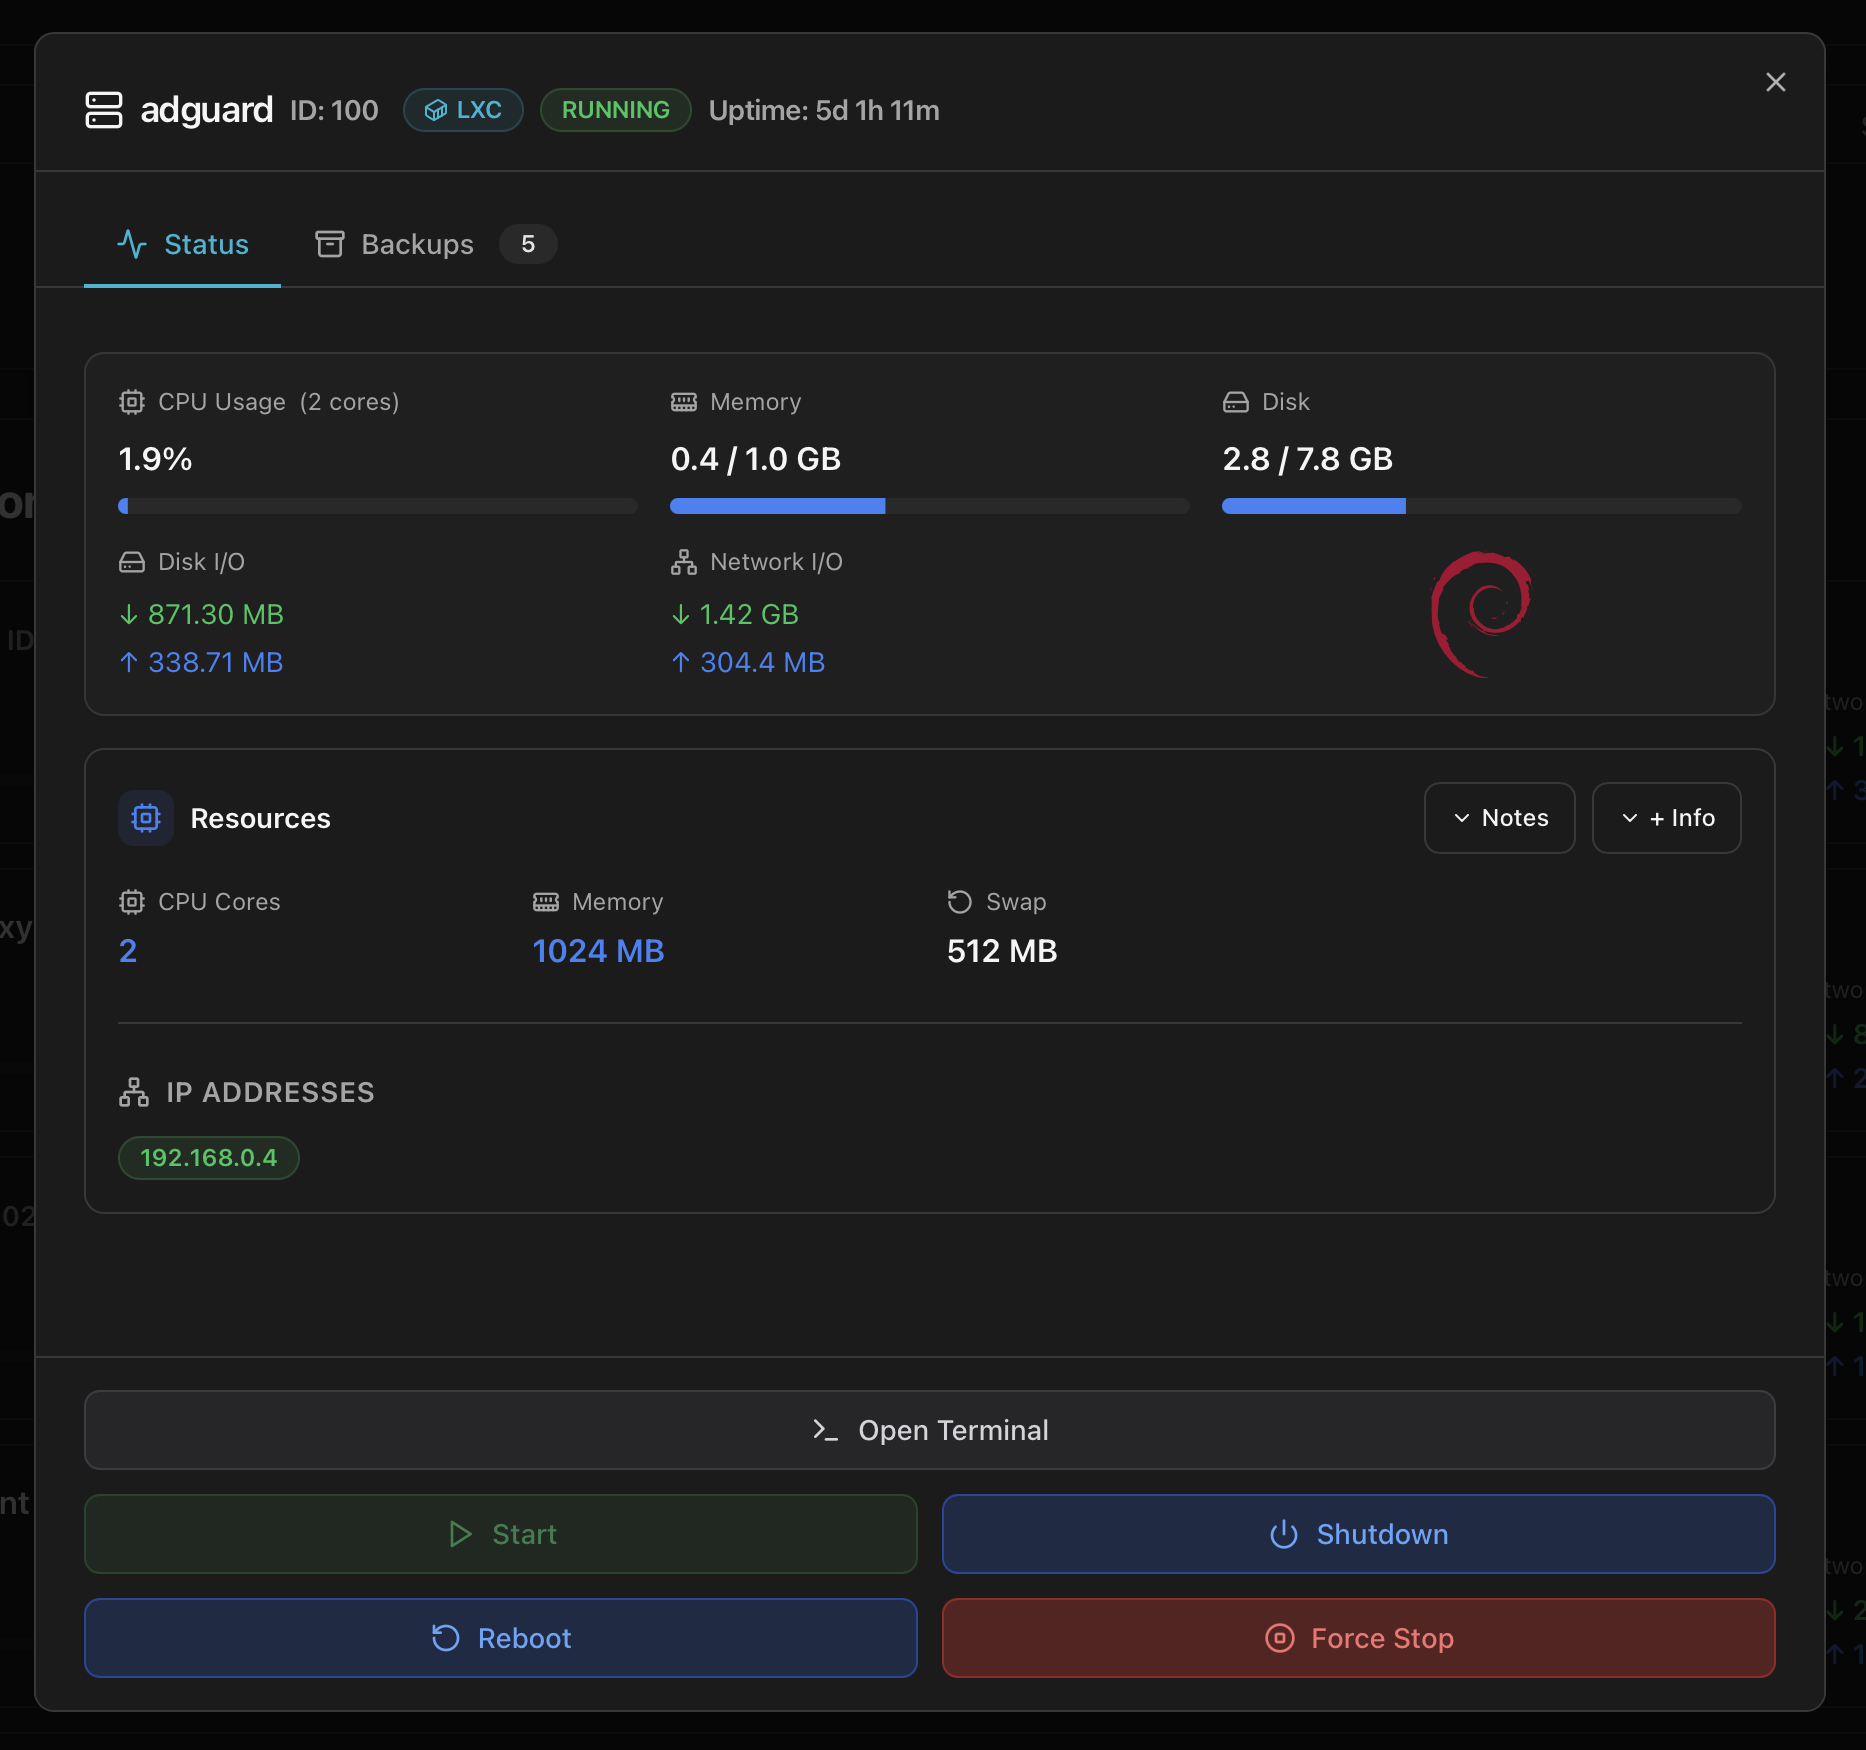Image resolution: width=1866 pixels, height=1750 pixels.
Task: Shutdown the adguard container
Action: (x=1359, y=1534)
